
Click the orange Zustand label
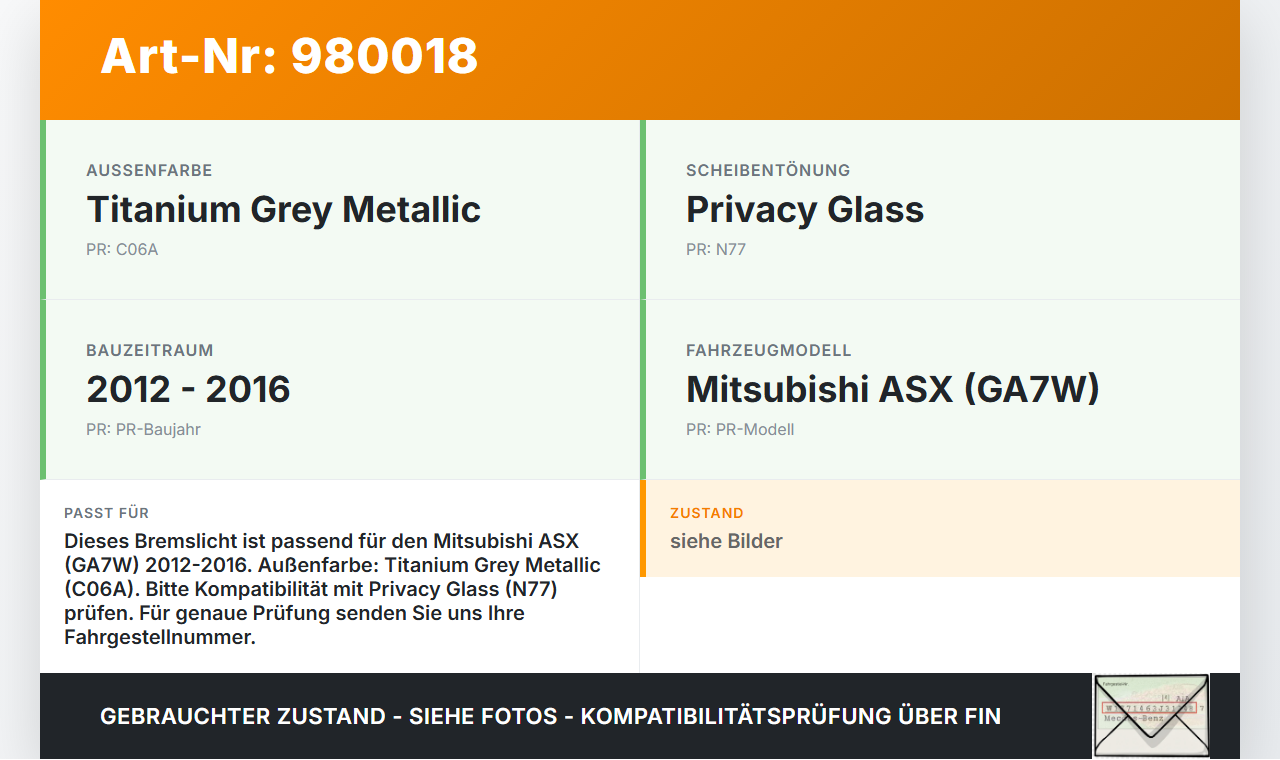pyautogui.click(x=706, y=513)
